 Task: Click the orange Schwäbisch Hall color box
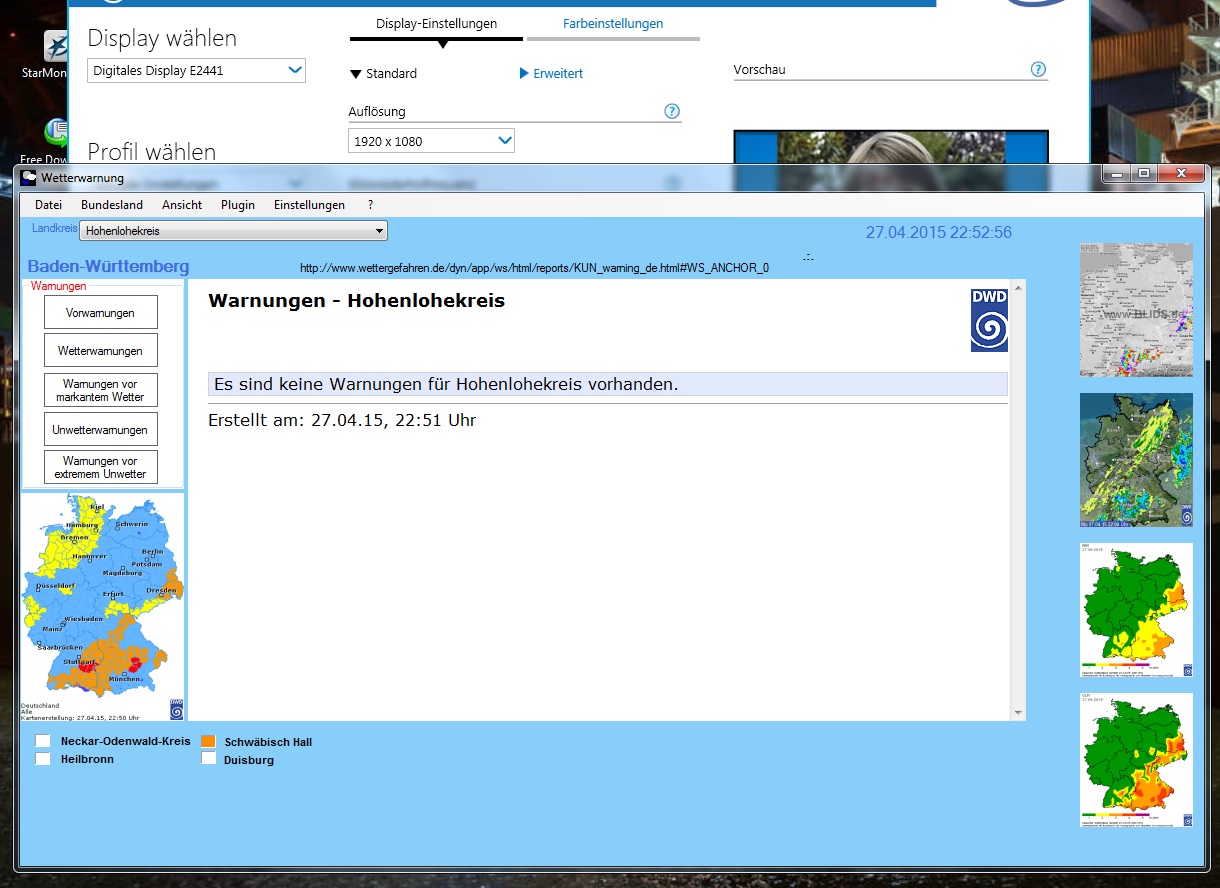pyautogui.click(x=209, y=741)
